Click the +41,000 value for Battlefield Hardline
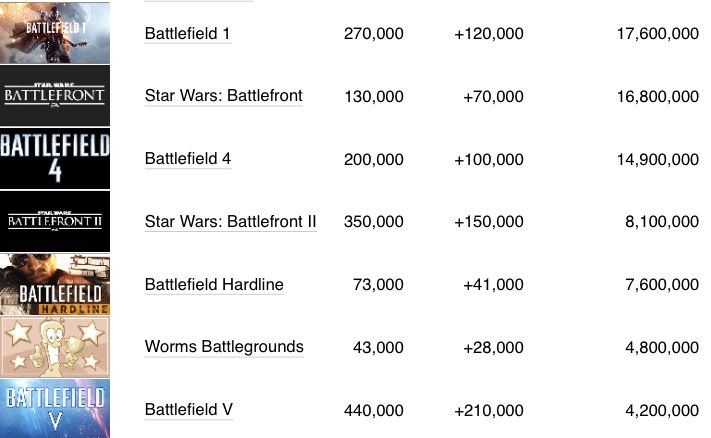Screen dimensions: 711x438 point(493,285)
